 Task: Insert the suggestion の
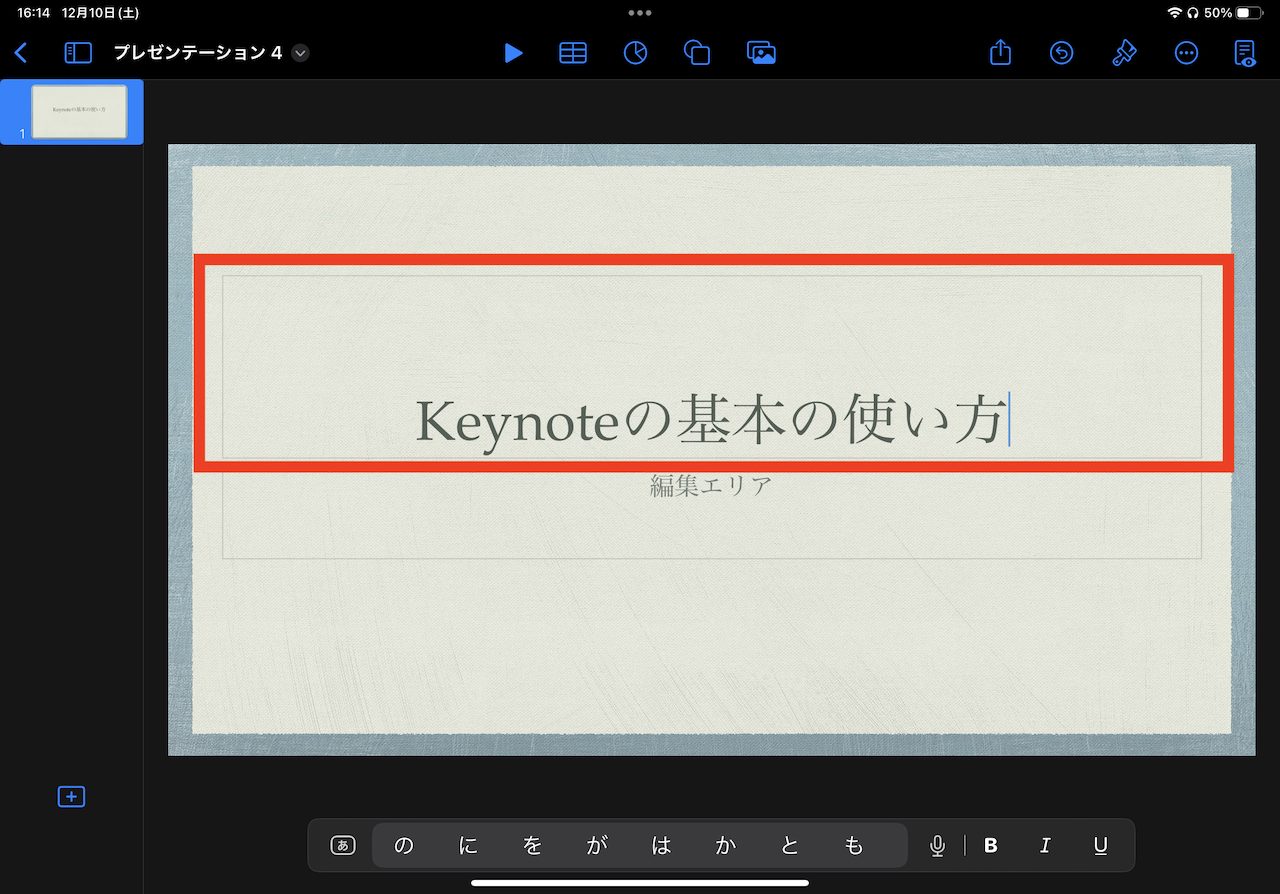tap(404, 846)
